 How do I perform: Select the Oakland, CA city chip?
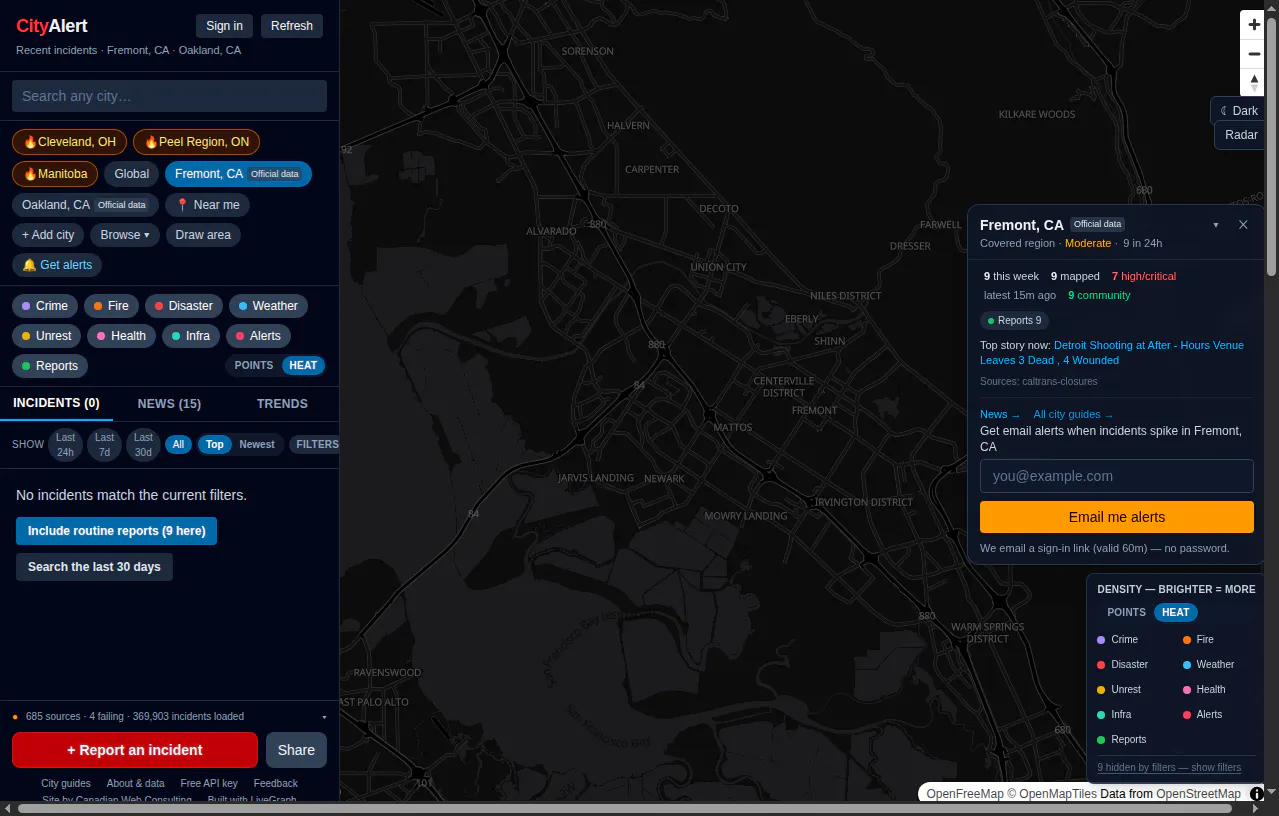85,205
